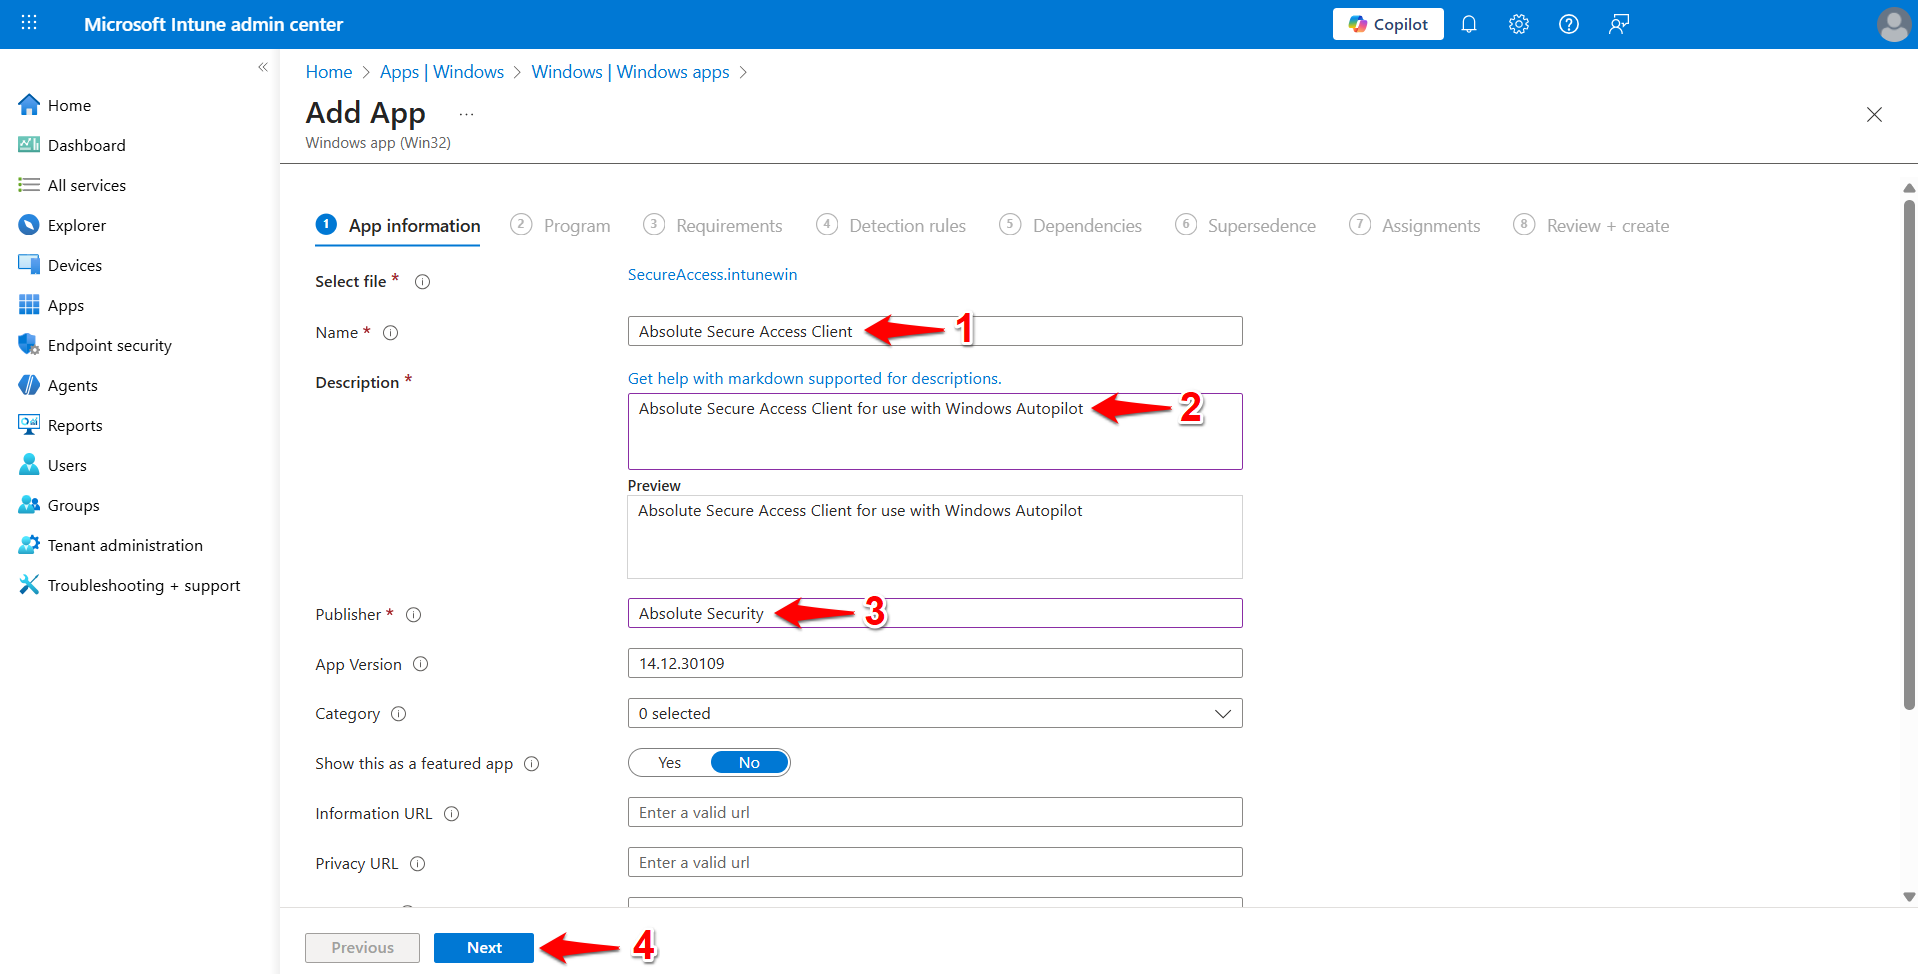Go to Windows | Windows apps breadcrumb
The width and height of the screenshot is (1918, 974).
pyautogui.click(x=630, y=72)
